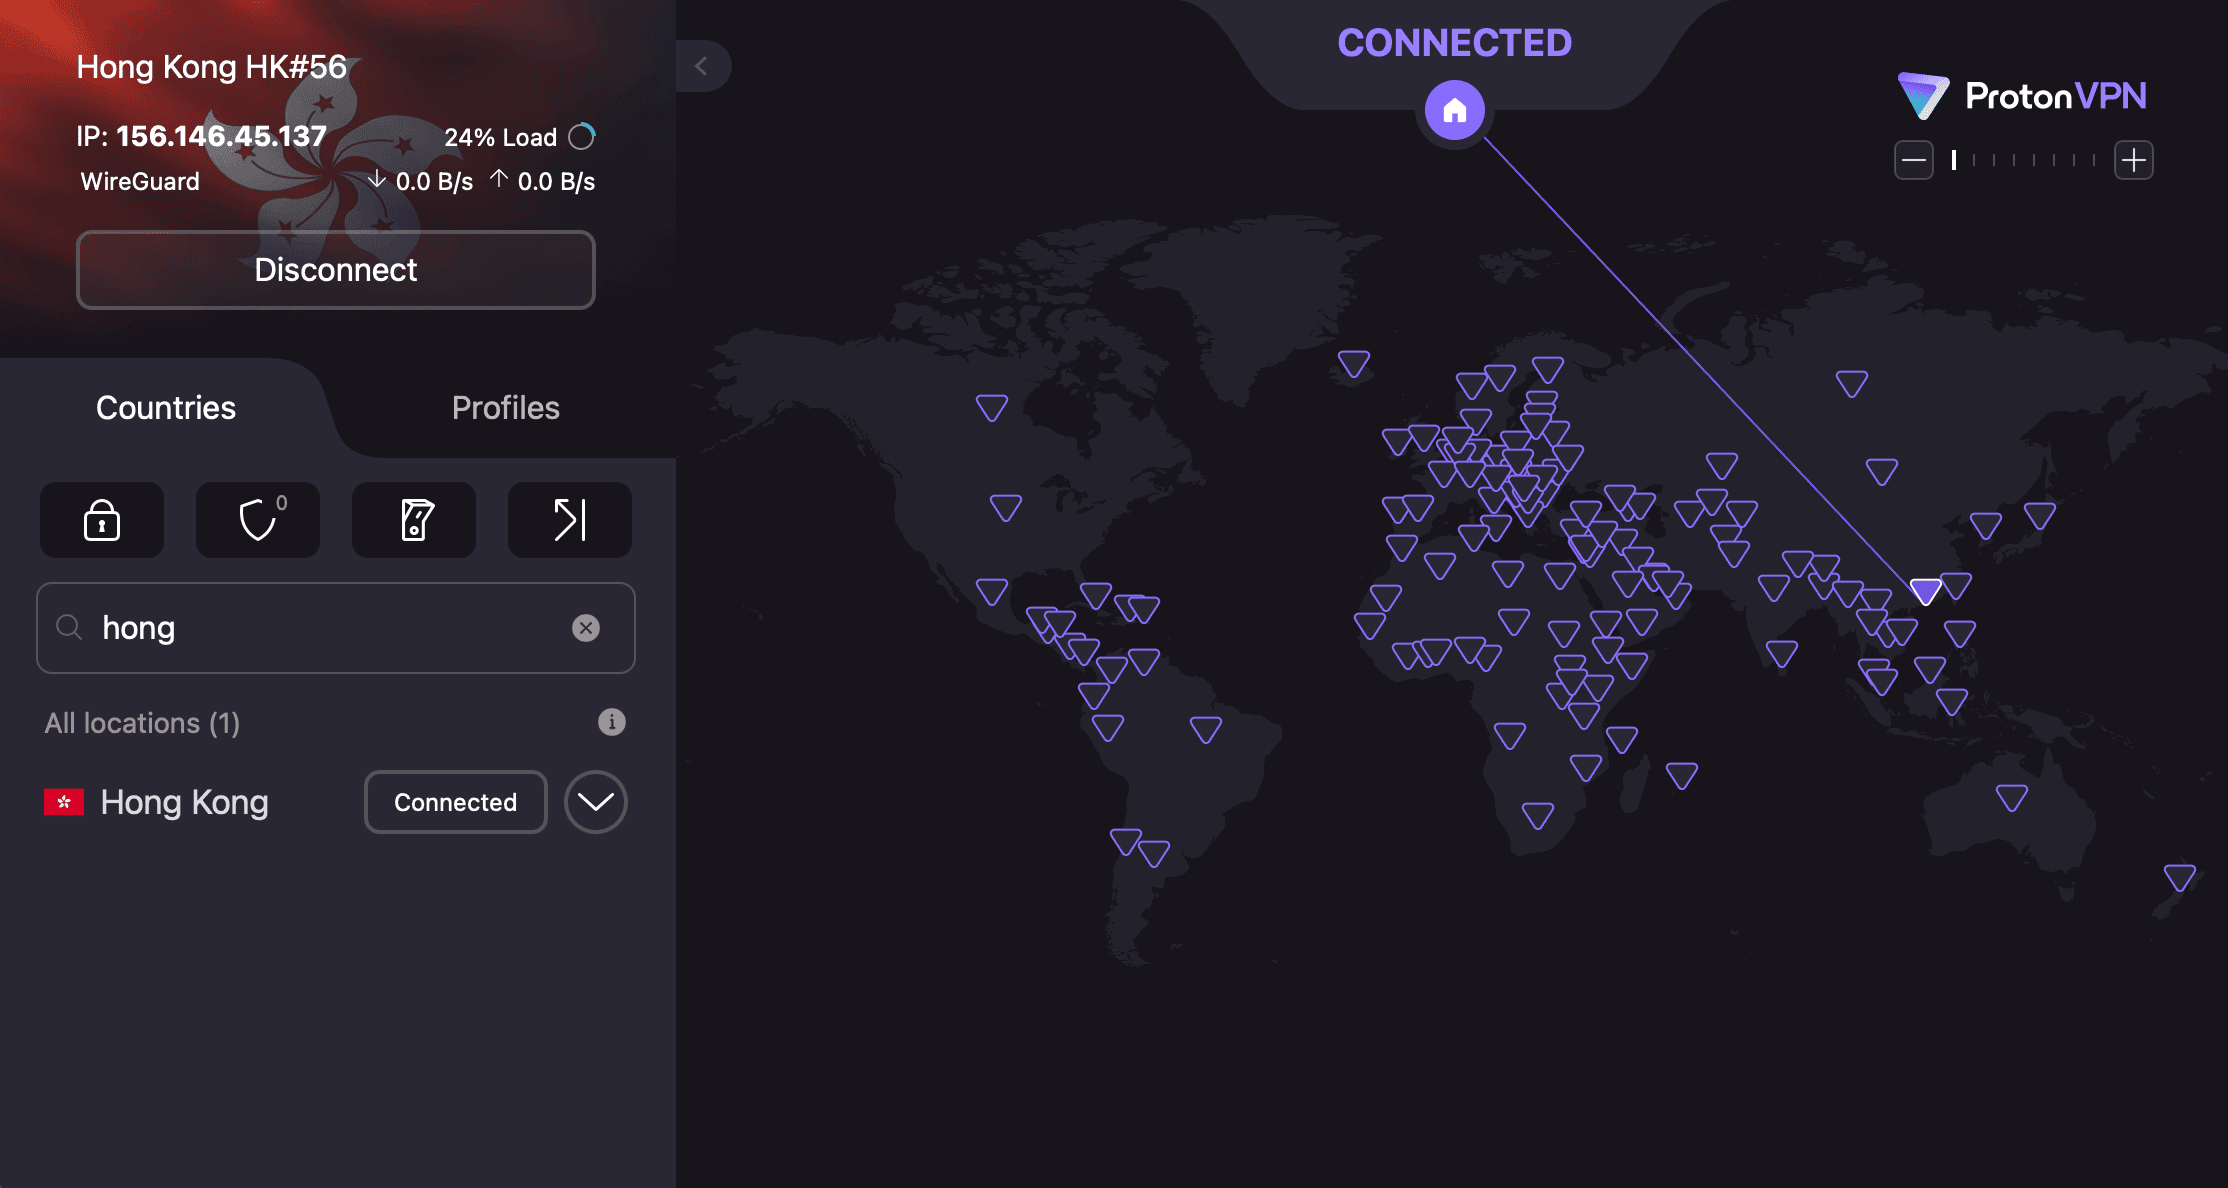This screenshot has height=1188, width=2228.
Task: Clear the search field text
Action: click(586, 628)
